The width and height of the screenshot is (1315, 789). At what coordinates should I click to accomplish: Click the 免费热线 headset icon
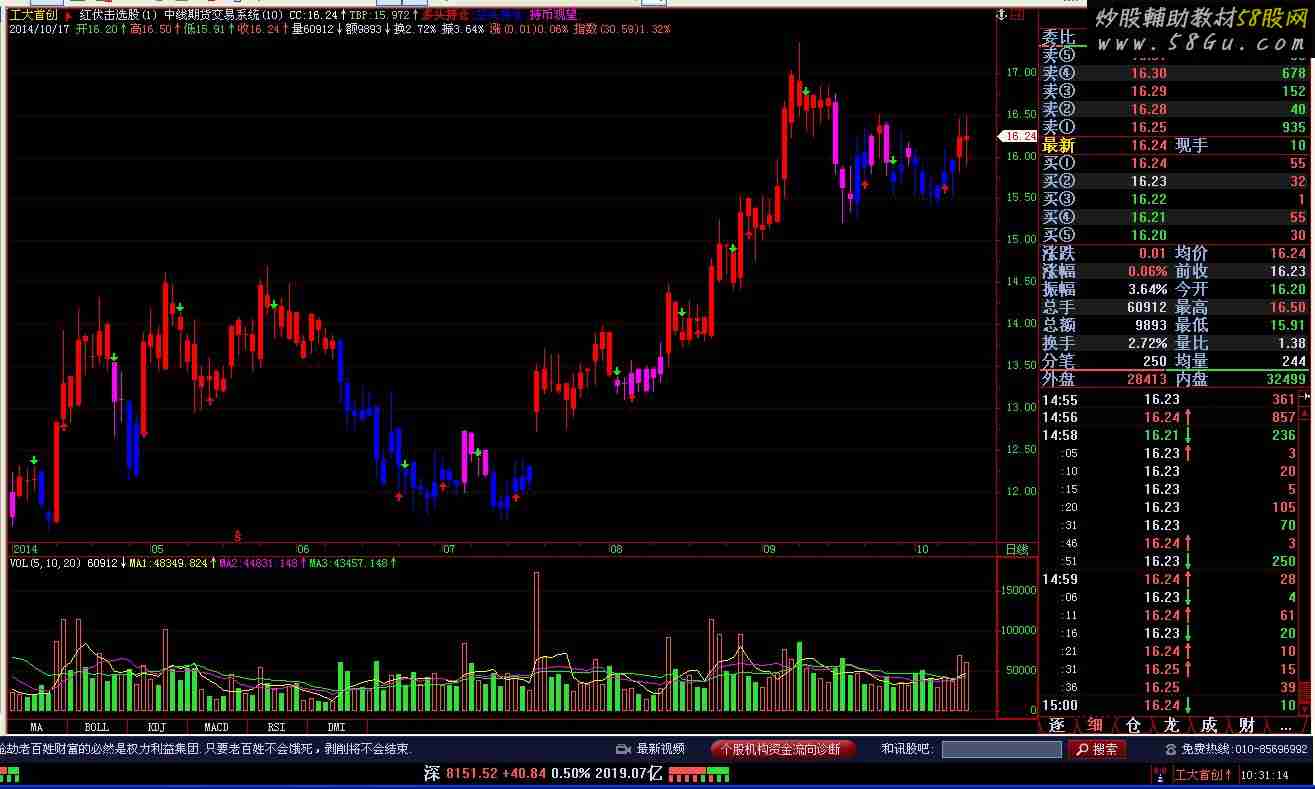[x=1172, y=749]
